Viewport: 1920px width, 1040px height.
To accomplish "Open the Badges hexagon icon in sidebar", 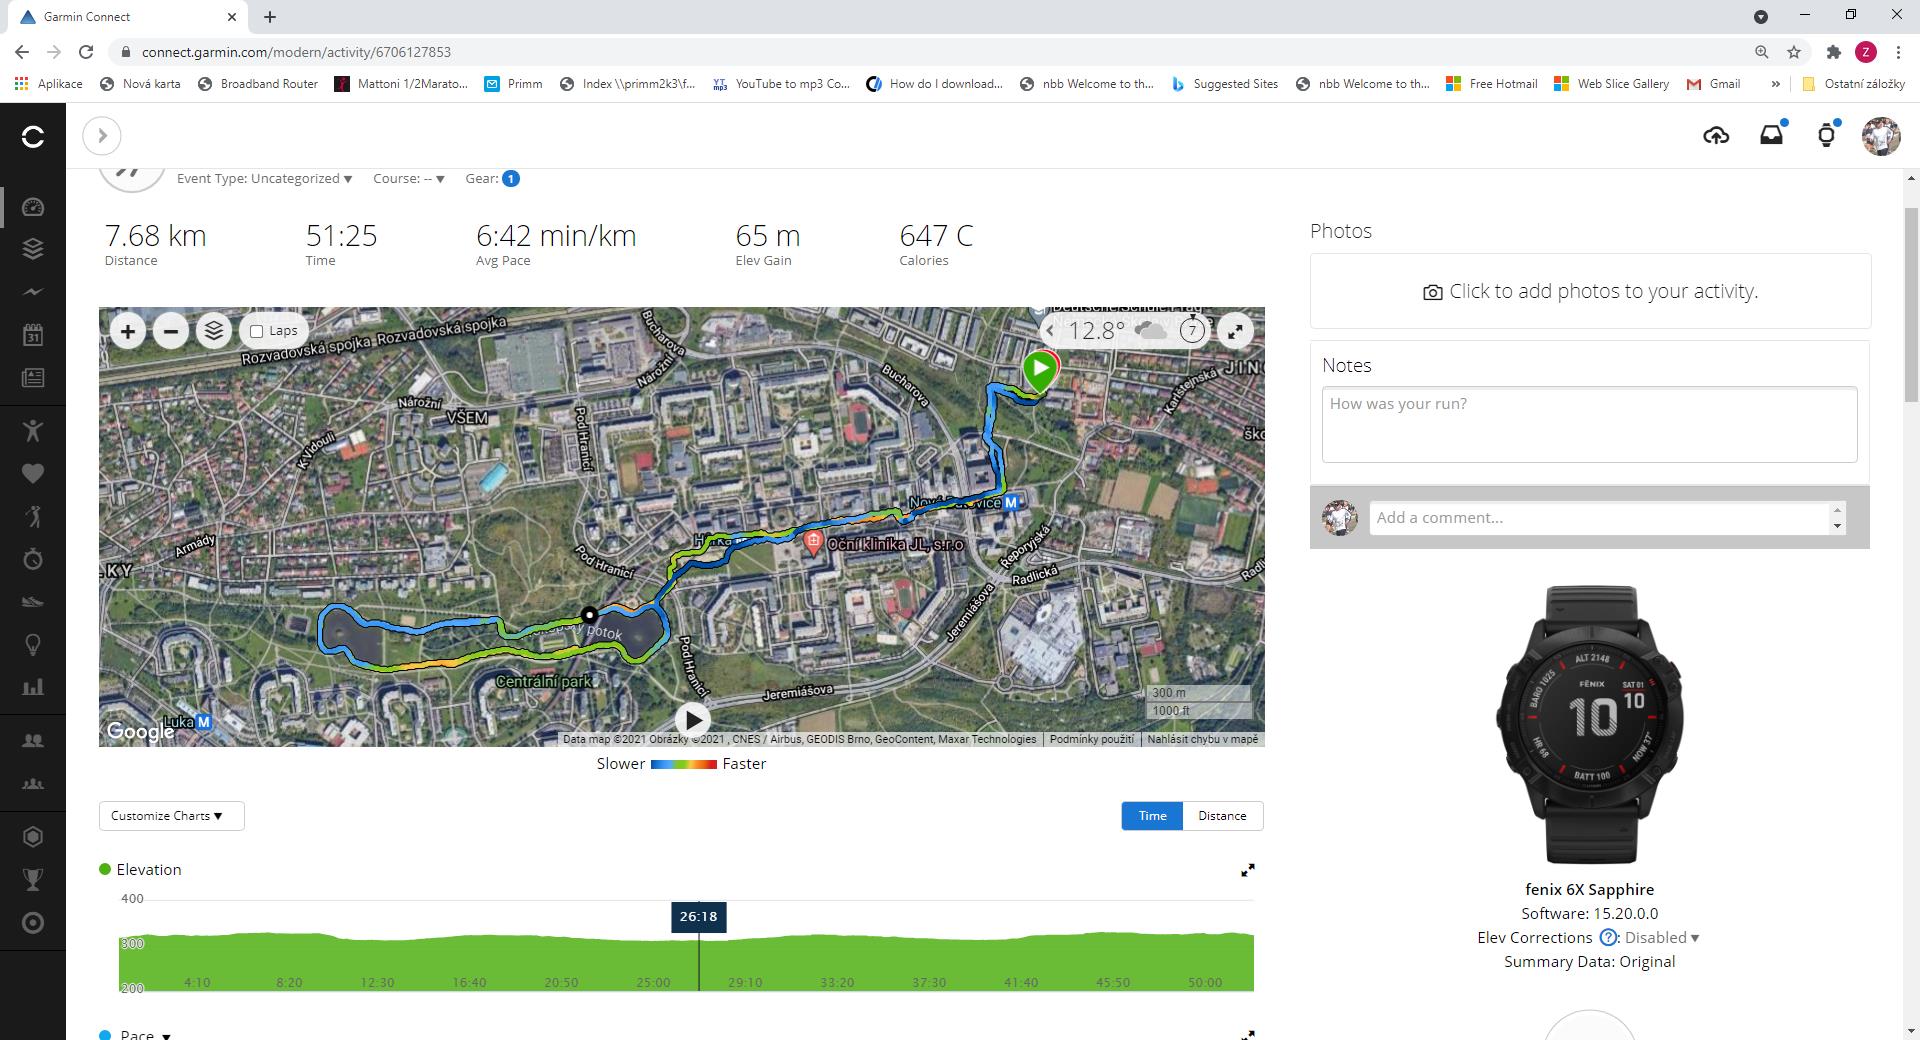I will (x=33, y=837).
